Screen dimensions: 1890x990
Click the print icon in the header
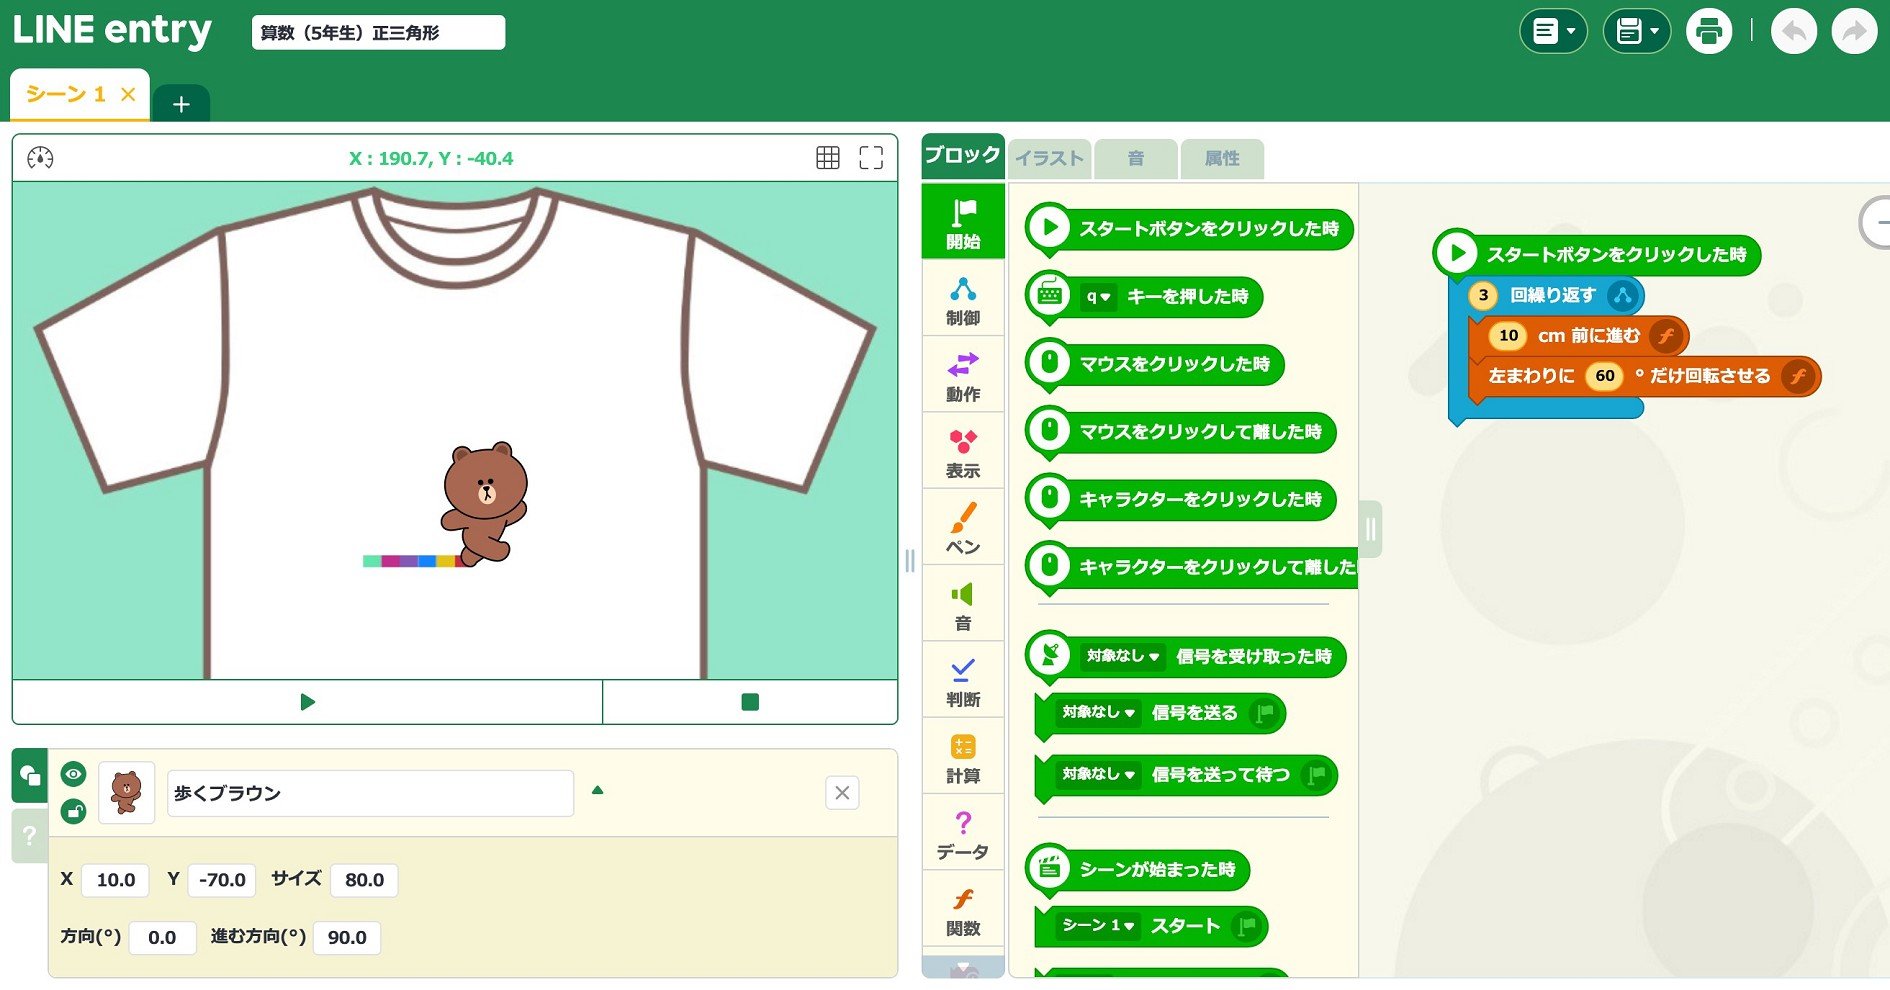[x=1708, y=32]
